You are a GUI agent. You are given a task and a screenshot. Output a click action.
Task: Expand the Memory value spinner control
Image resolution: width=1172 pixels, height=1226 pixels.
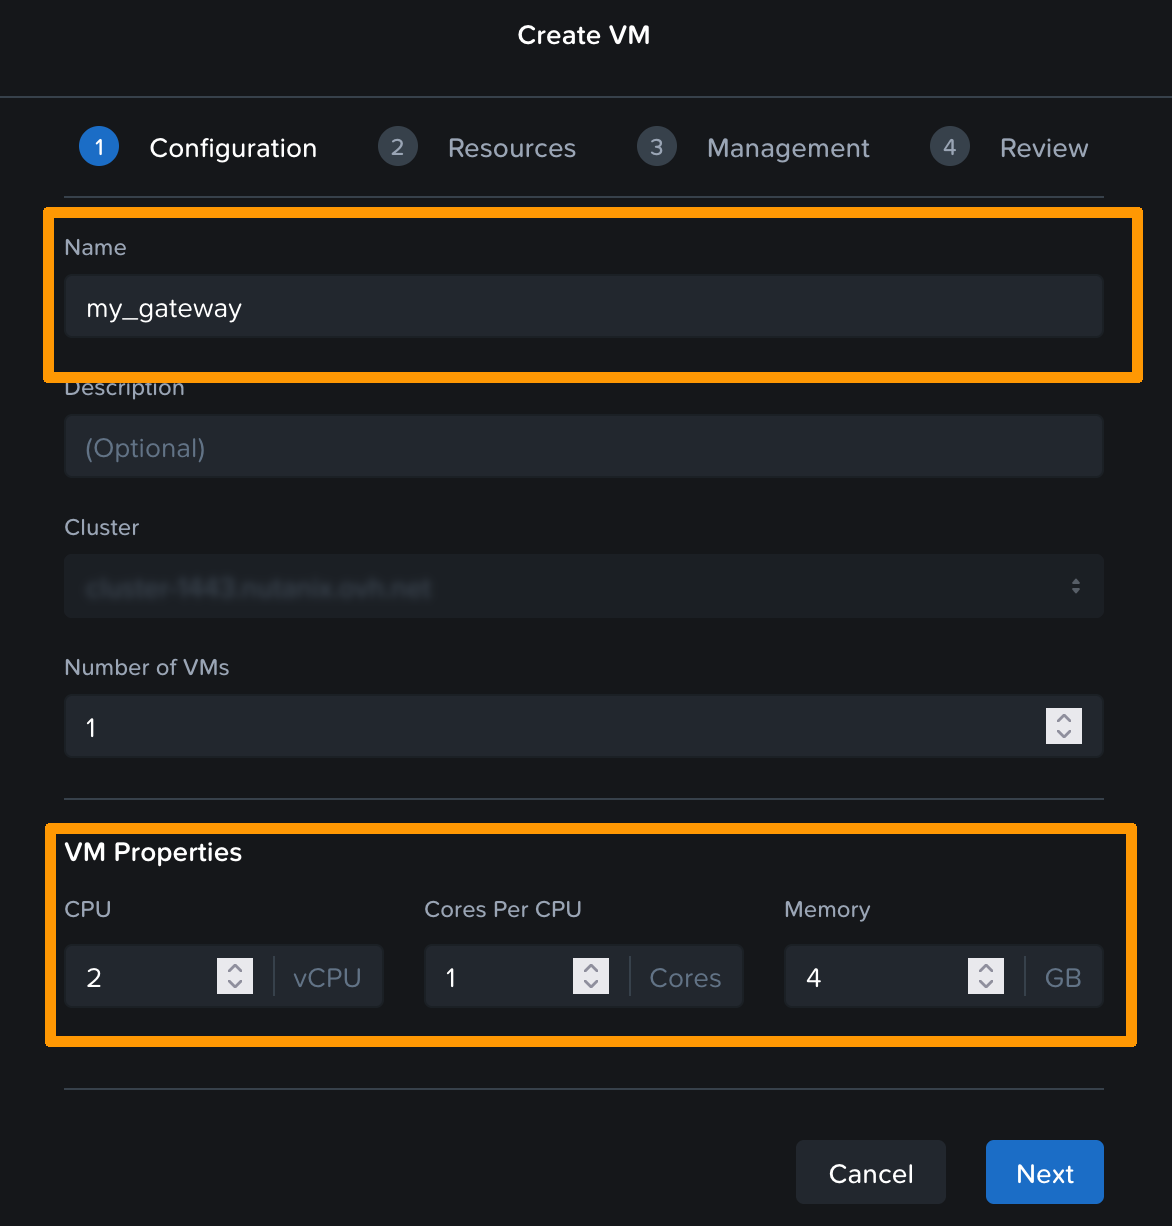[x=985, y=976]
